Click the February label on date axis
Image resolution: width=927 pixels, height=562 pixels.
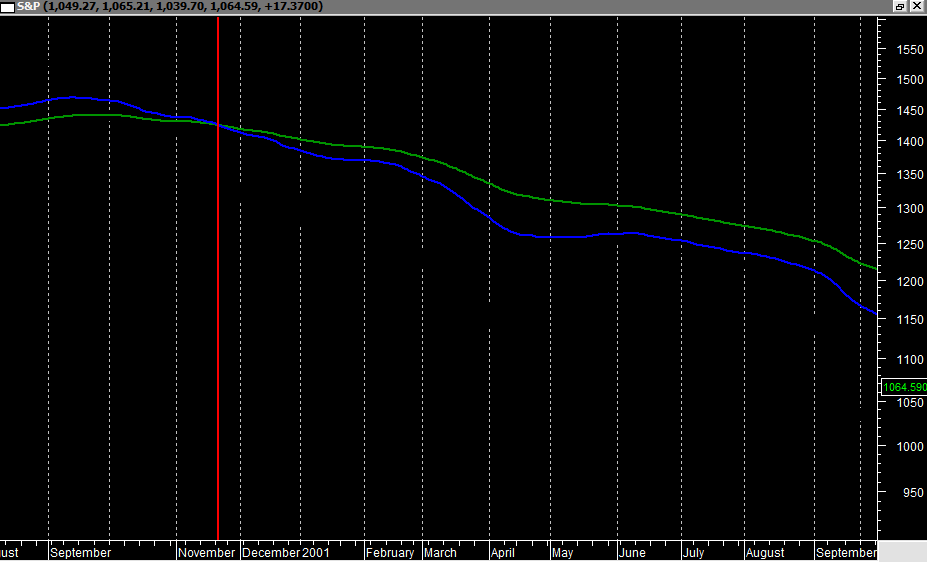(x=390, y=553)
